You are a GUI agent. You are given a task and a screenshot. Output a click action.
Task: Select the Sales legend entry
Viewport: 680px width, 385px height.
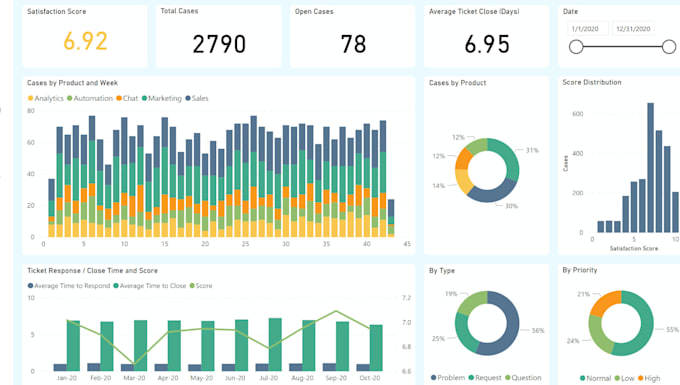pos(197,98)
